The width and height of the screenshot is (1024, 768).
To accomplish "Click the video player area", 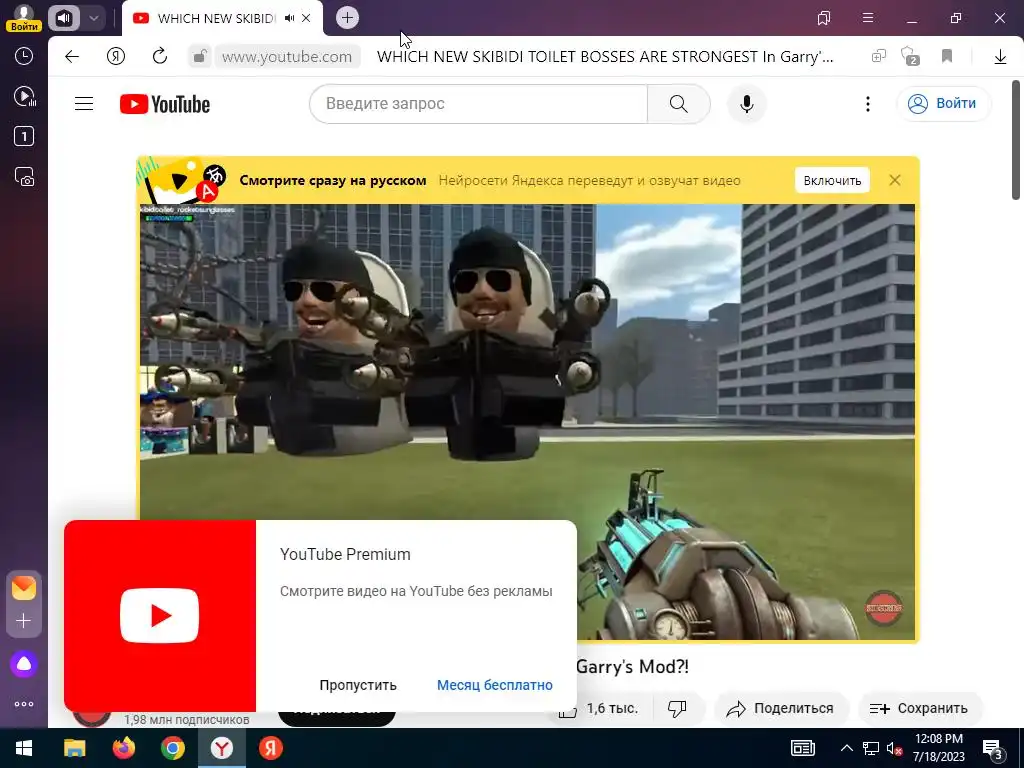I will click(527, 421).
